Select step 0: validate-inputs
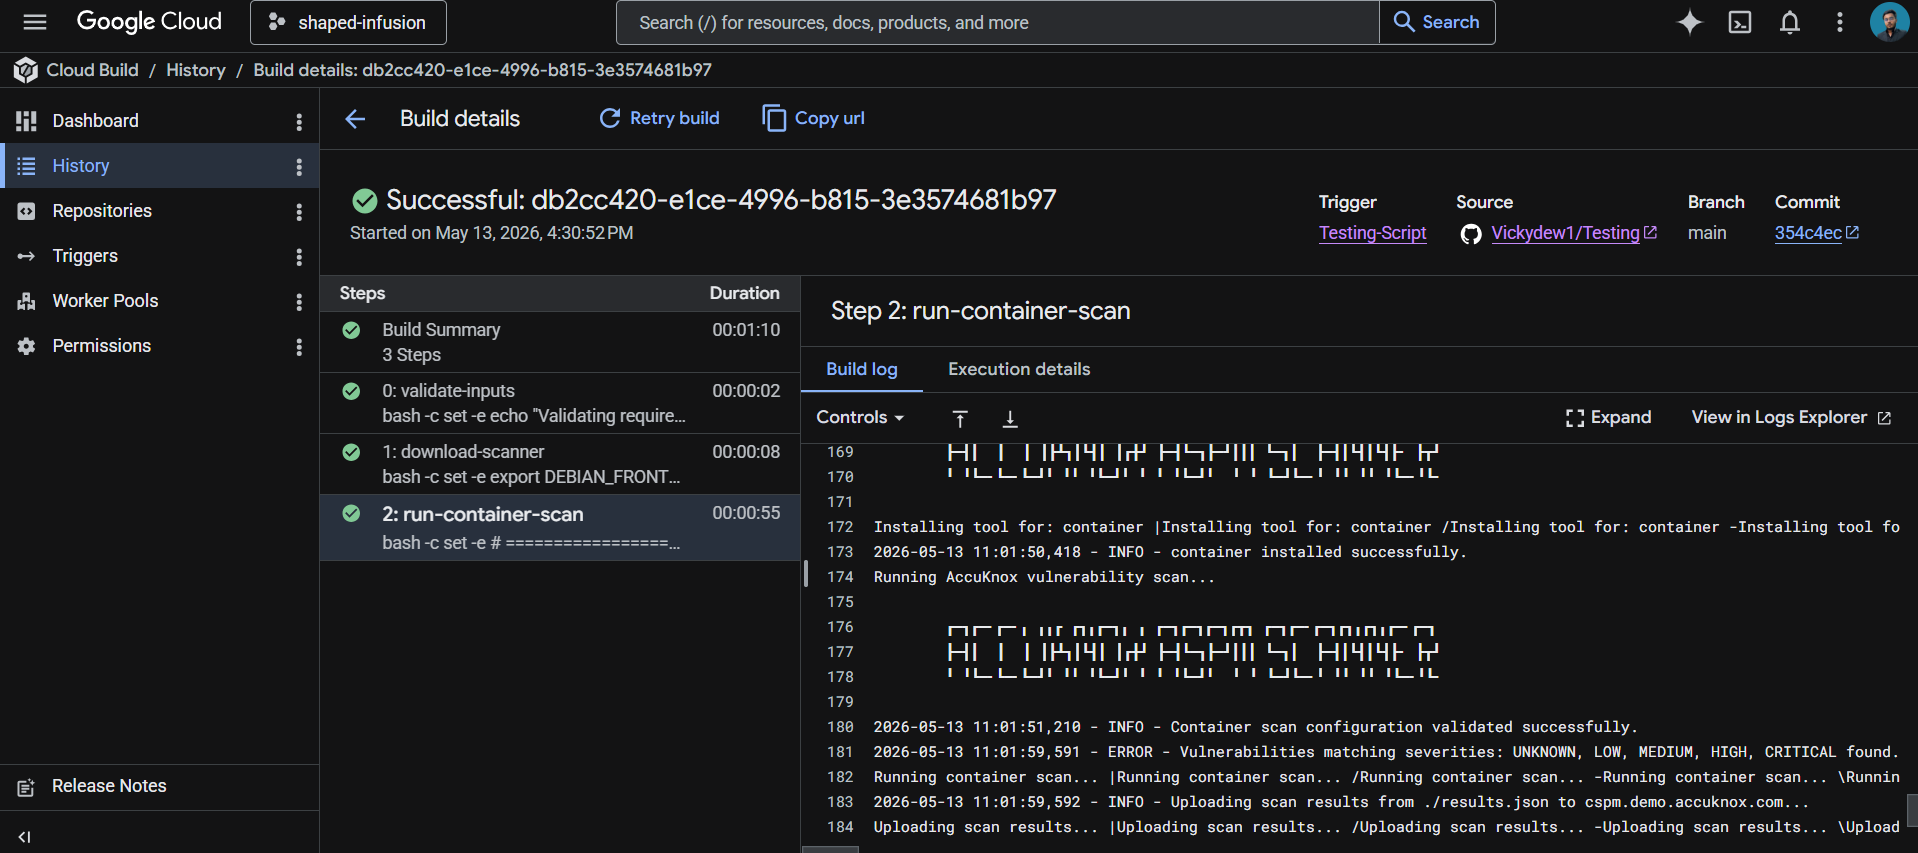The image size is (1918, 853). 560,403
